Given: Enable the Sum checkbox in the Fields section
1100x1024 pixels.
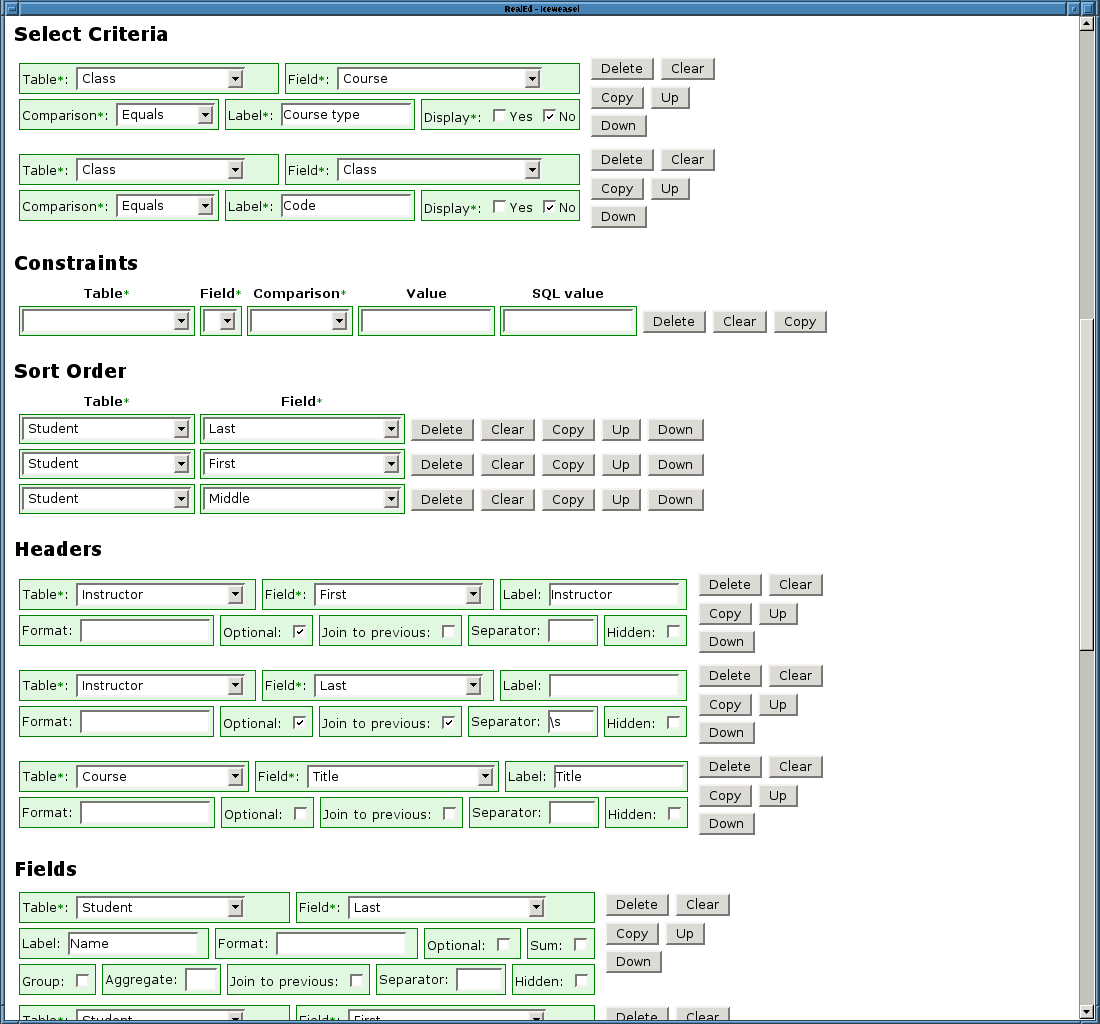Looking at the screenshot, I should pyautogui.click(x=580, y=945).
